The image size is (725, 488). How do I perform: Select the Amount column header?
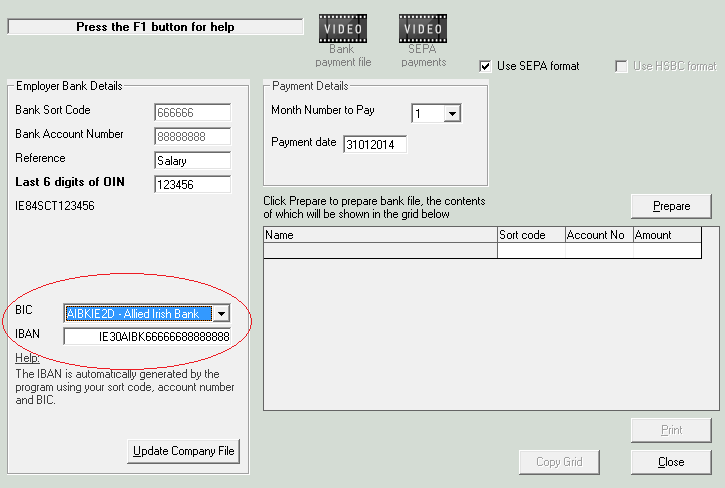click(667, 235)
